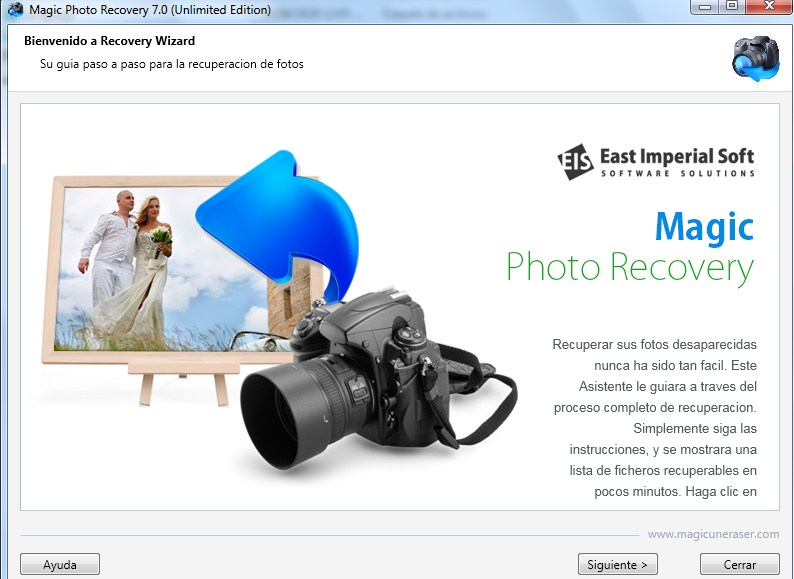Viewport: 794px width, 579px height.
Task: Click the 'Recuperar sus fotos desaparecidas' line
Action: click(654, 344)
